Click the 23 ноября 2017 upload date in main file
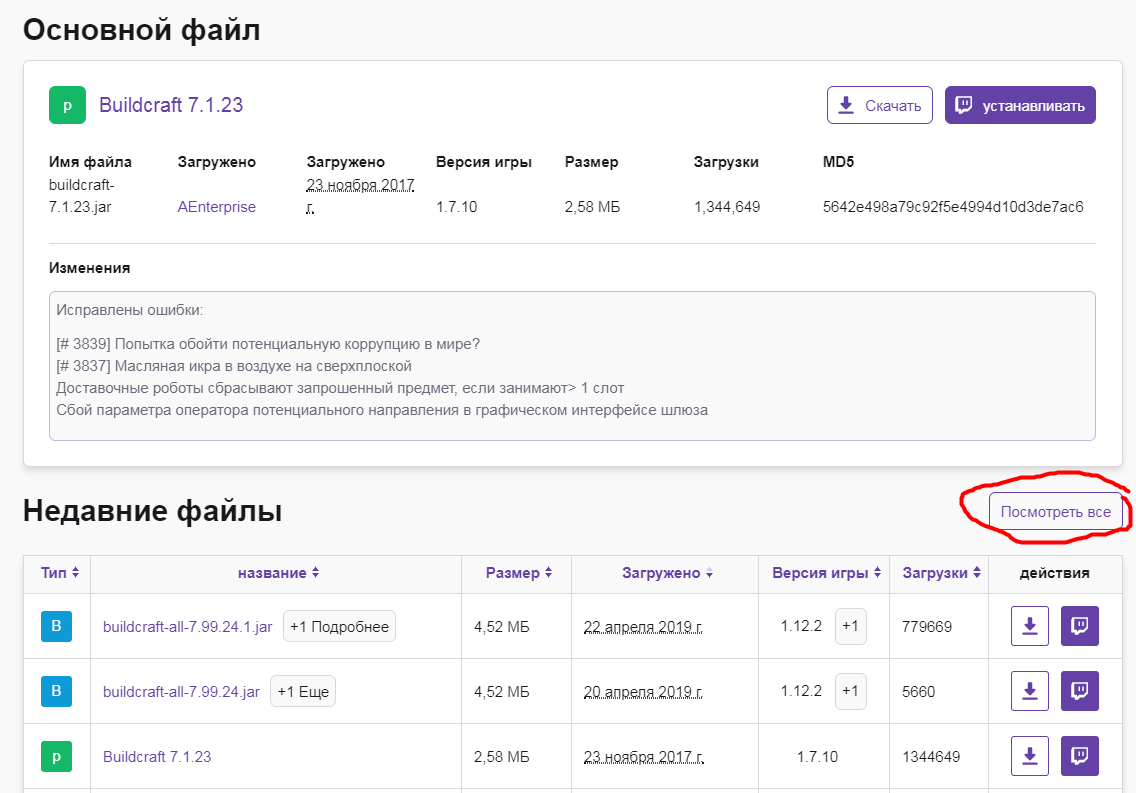 click(x=360, y=196)
